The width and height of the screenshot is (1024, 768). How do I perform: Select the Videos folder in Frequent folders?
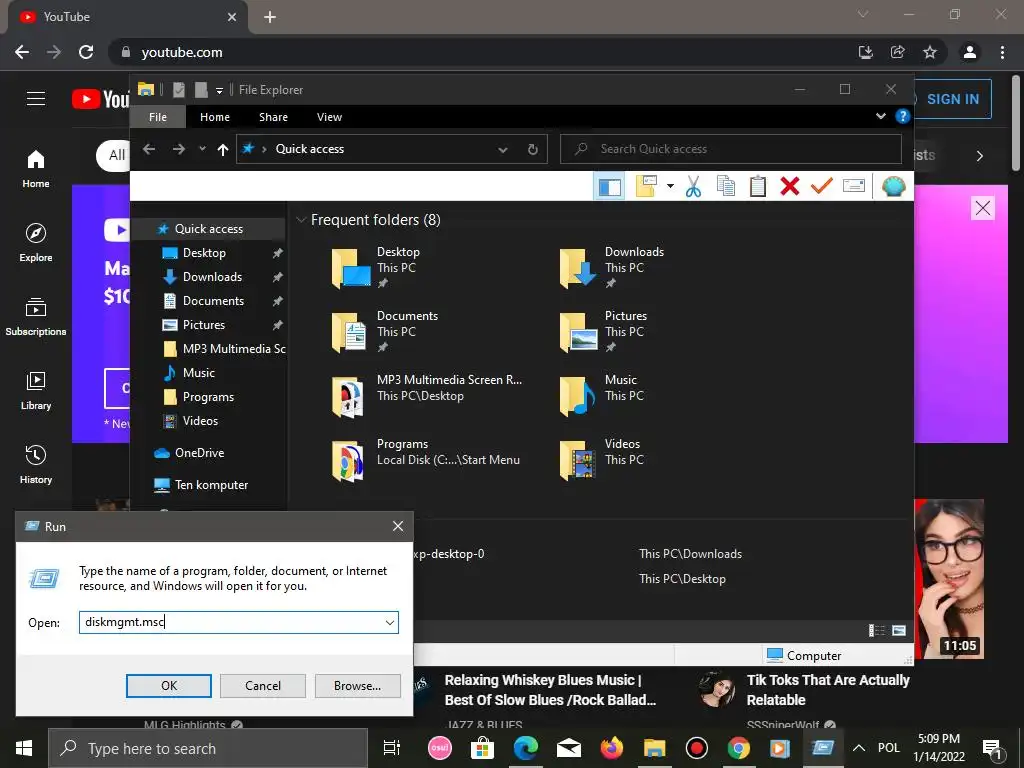(601, 460)
